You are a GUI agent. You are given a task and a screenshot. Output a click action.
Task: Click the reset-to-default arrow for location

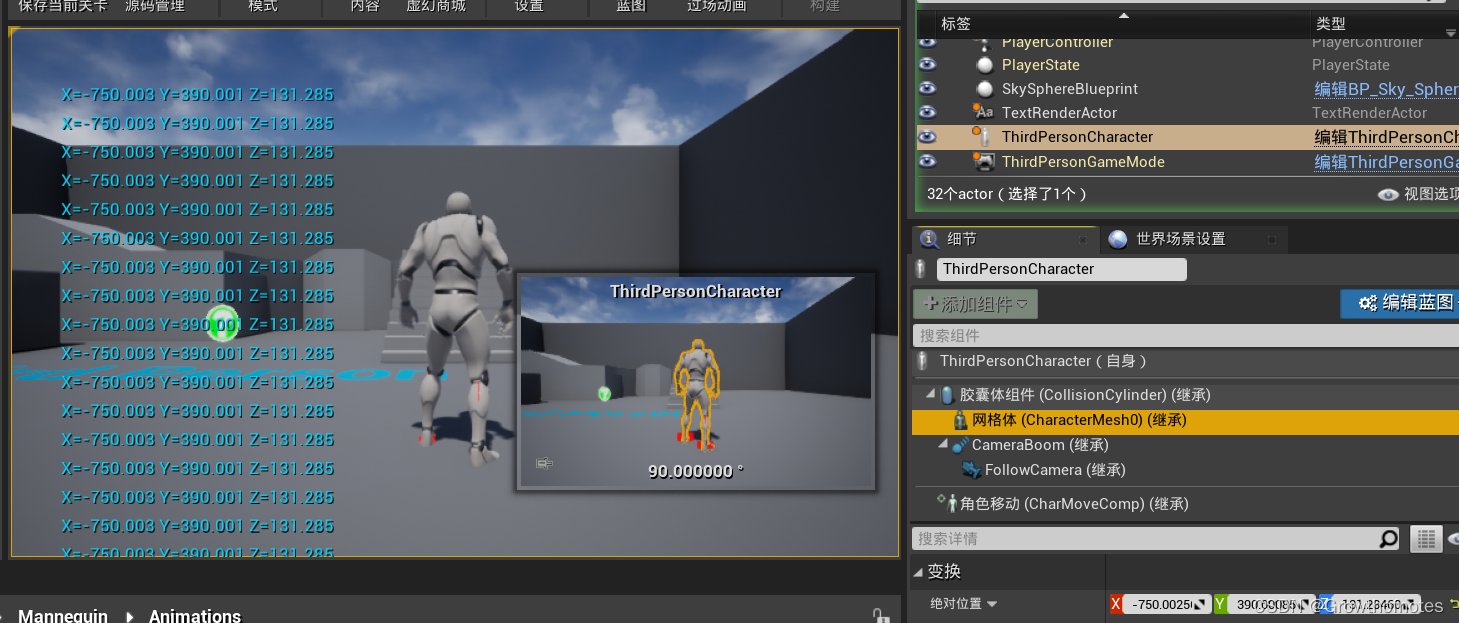coord(1452,604)
